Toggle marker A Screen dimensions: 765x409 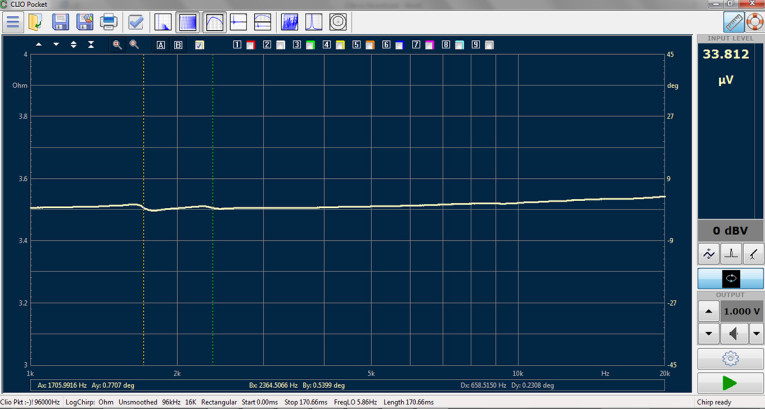point(161,45)
